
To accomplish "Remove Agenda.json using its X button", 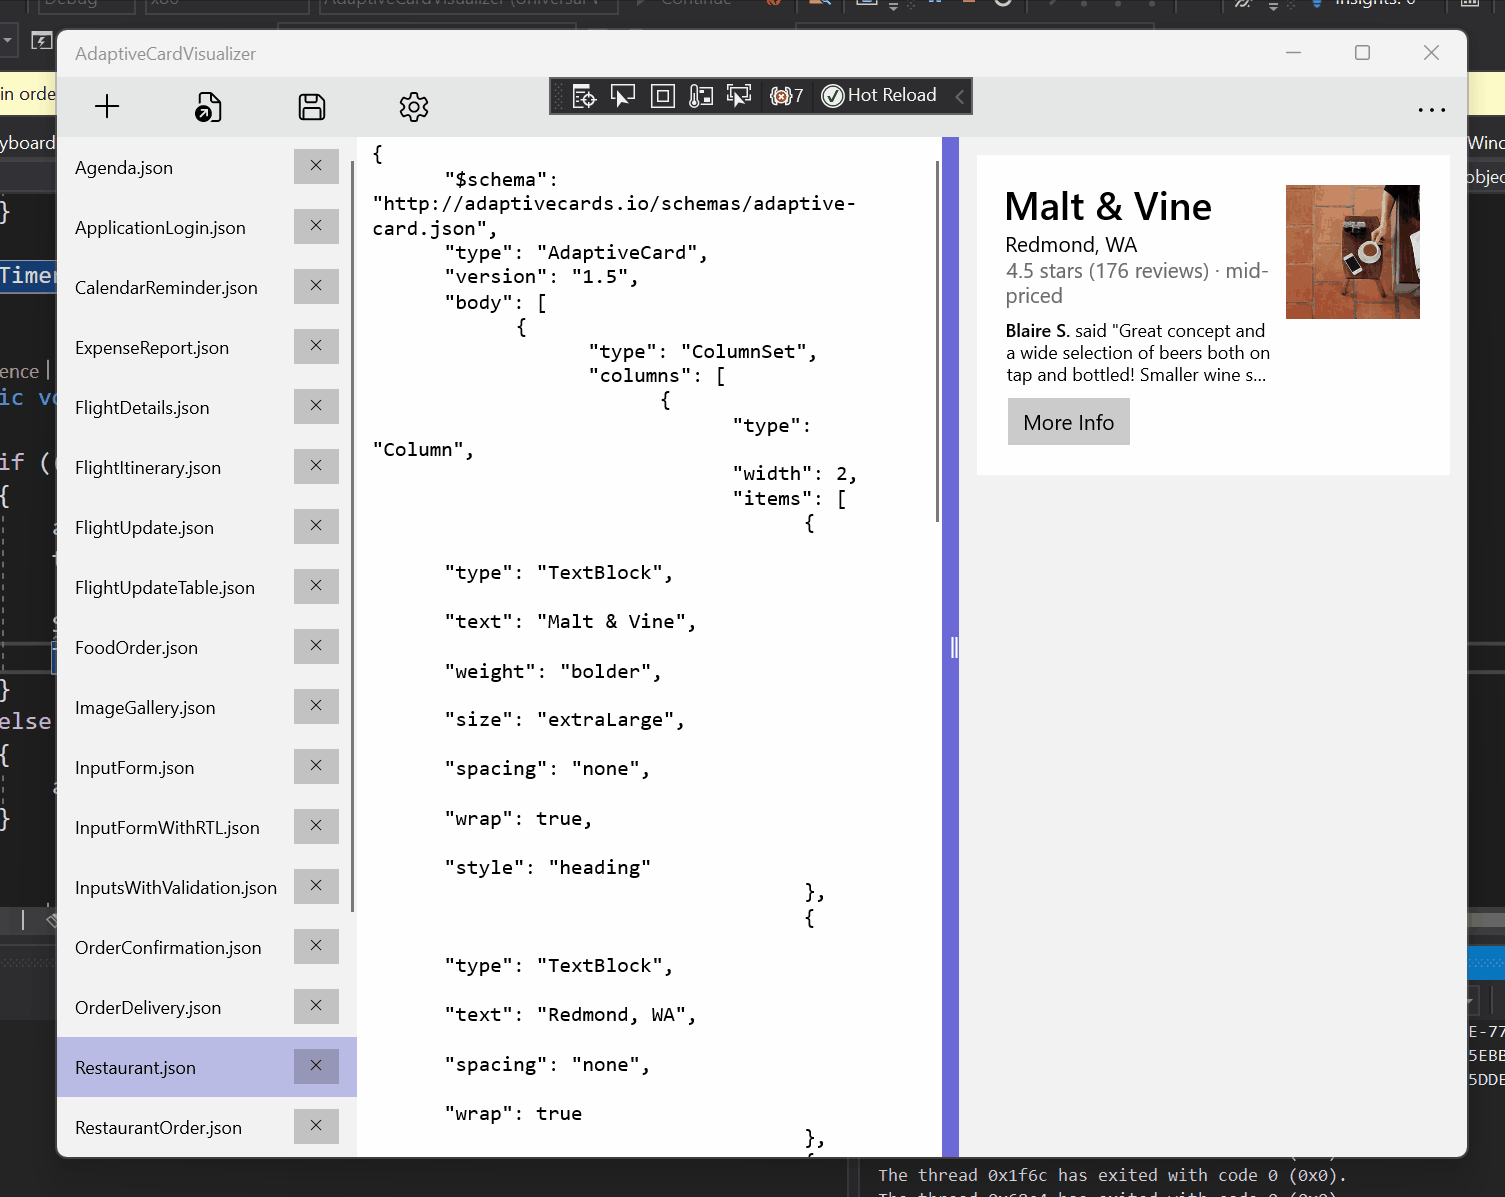I will click(x=316, y=167).
